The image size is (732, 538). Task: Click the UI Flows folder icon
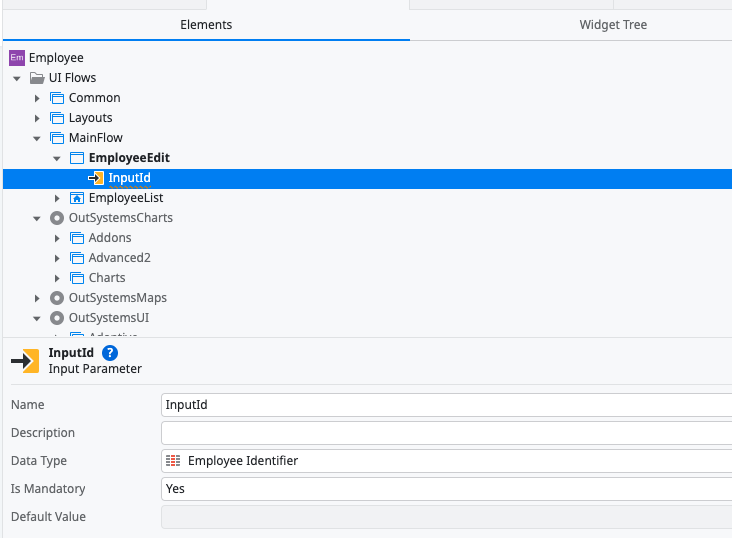(x=37, y=78)
